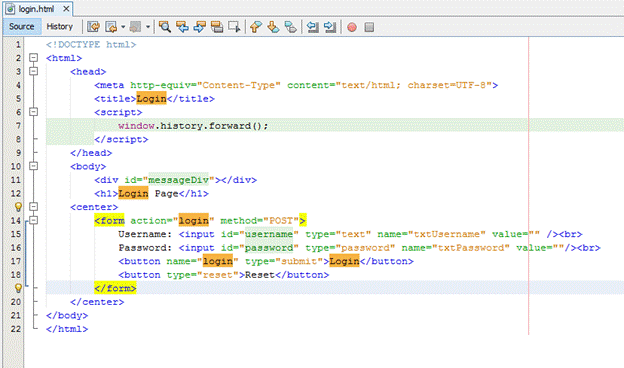The height and width of the screenshot is (368, 624).
Task: Click the highlighted closing form tag
Action: tap(115, 288)
